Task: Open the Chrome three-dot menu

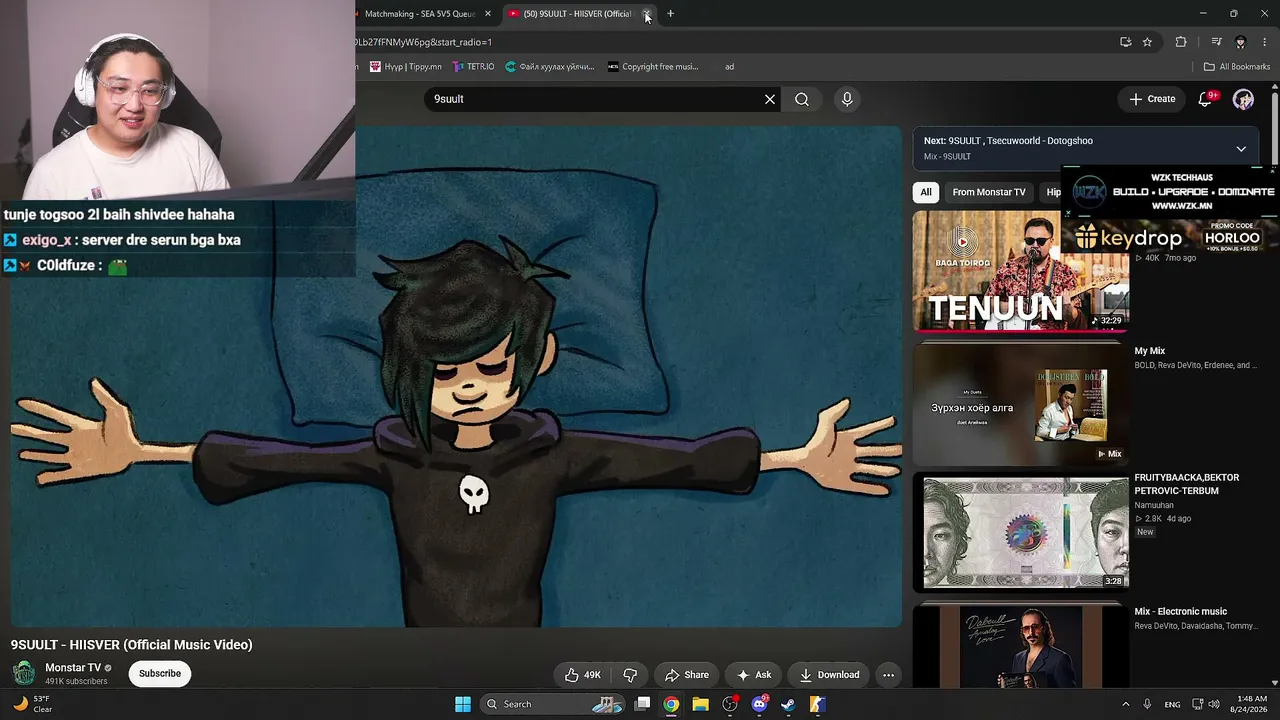Action: click(1265, 42)
